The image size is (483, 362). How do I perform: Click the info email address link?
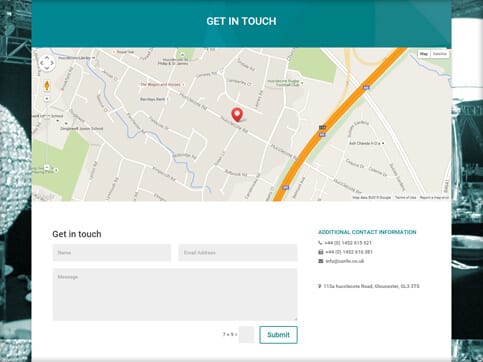345,261
